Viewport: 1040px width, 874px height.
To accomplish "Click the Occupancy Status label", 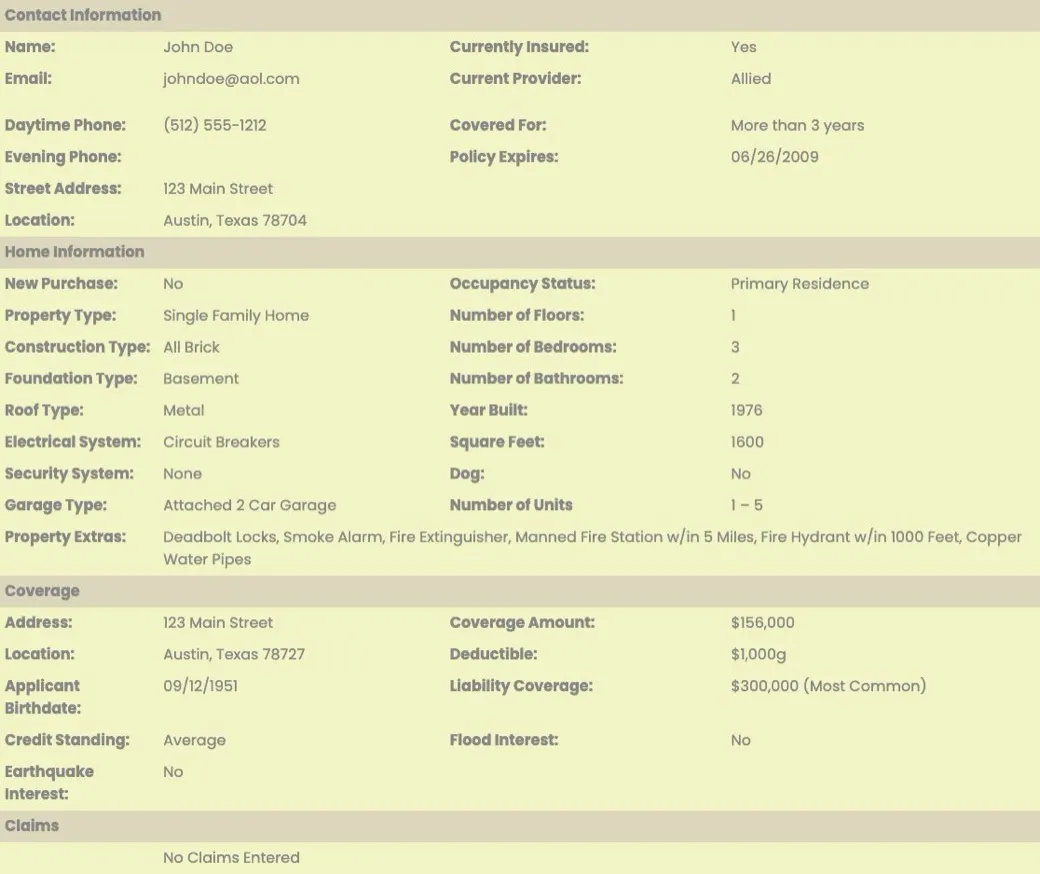I will coord(522,284).
